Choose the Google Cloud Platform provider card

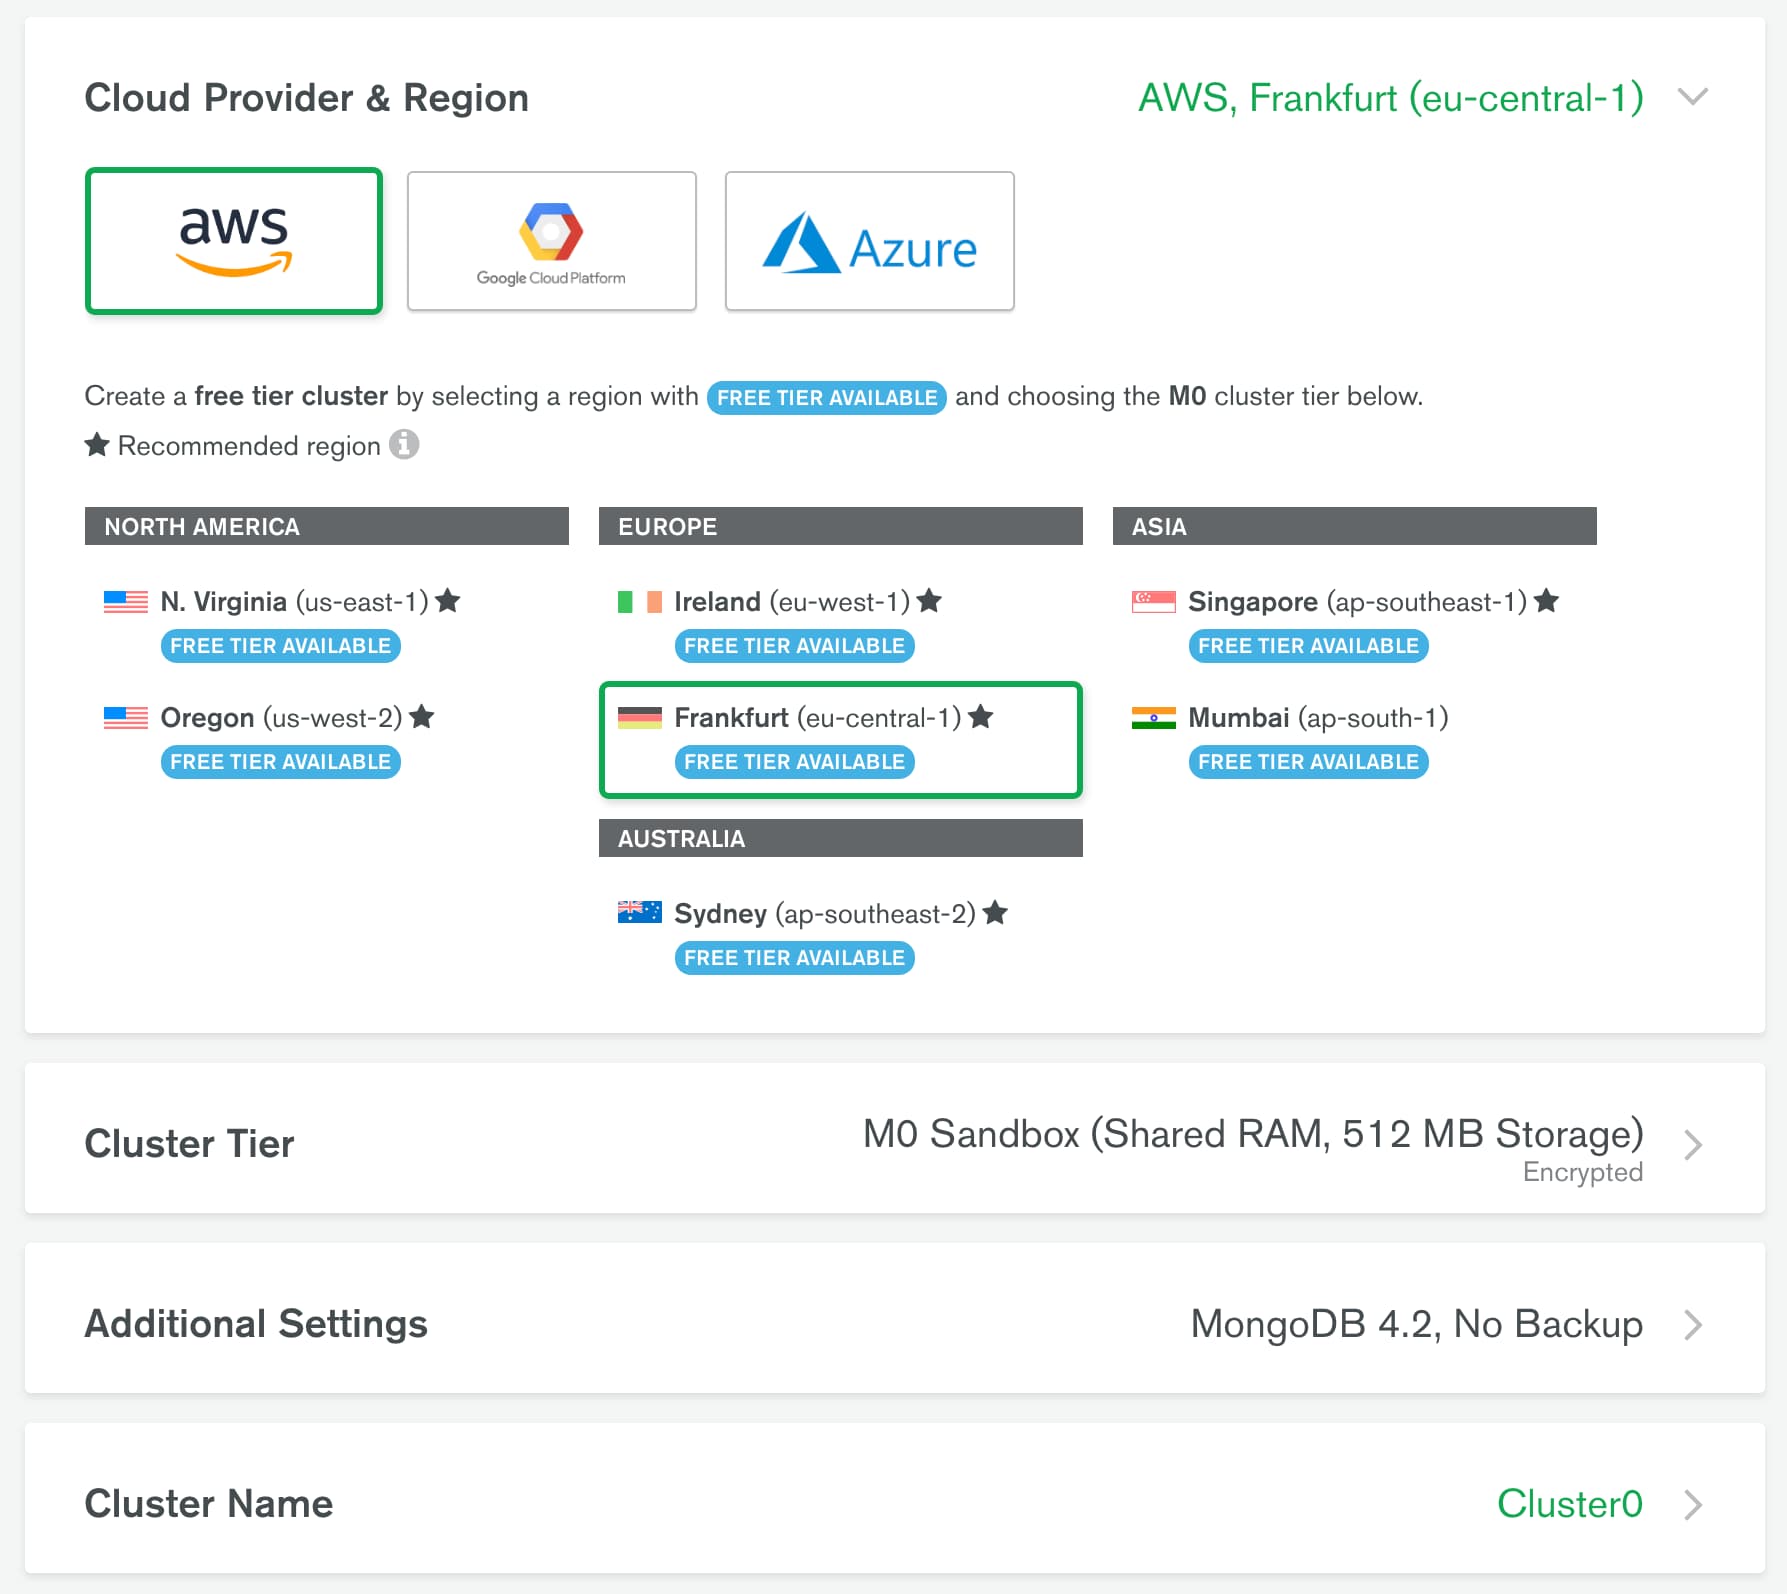(552, 241)
